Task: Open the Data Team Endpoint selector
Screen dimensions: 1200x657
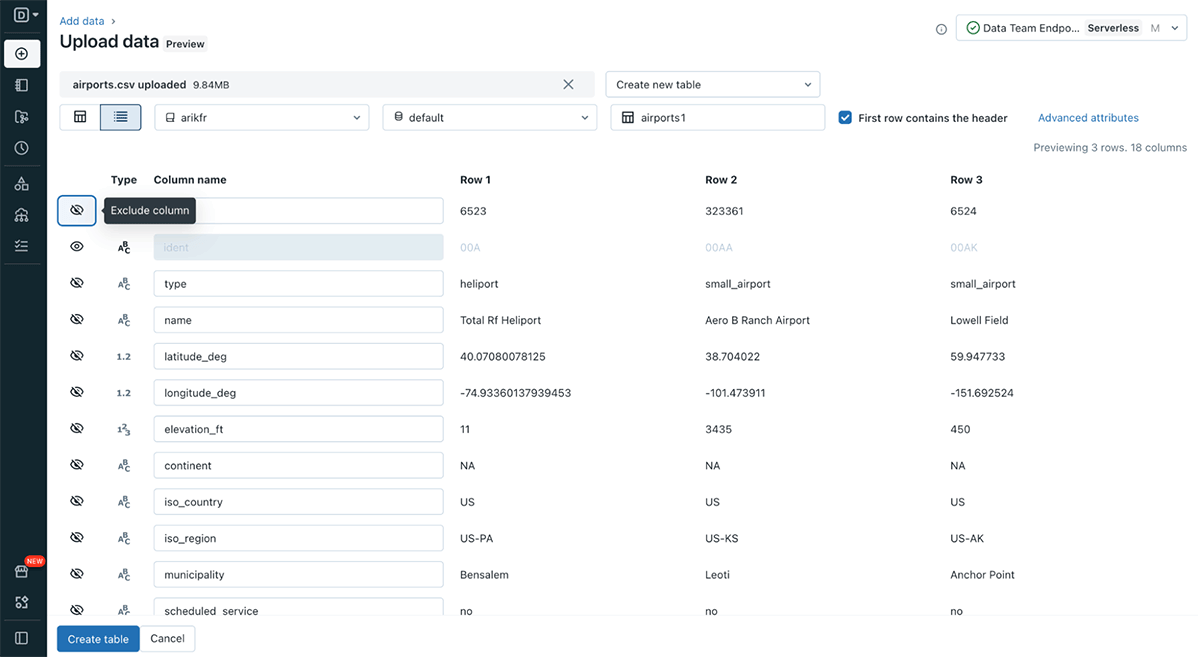Action: click(1070, 28)
